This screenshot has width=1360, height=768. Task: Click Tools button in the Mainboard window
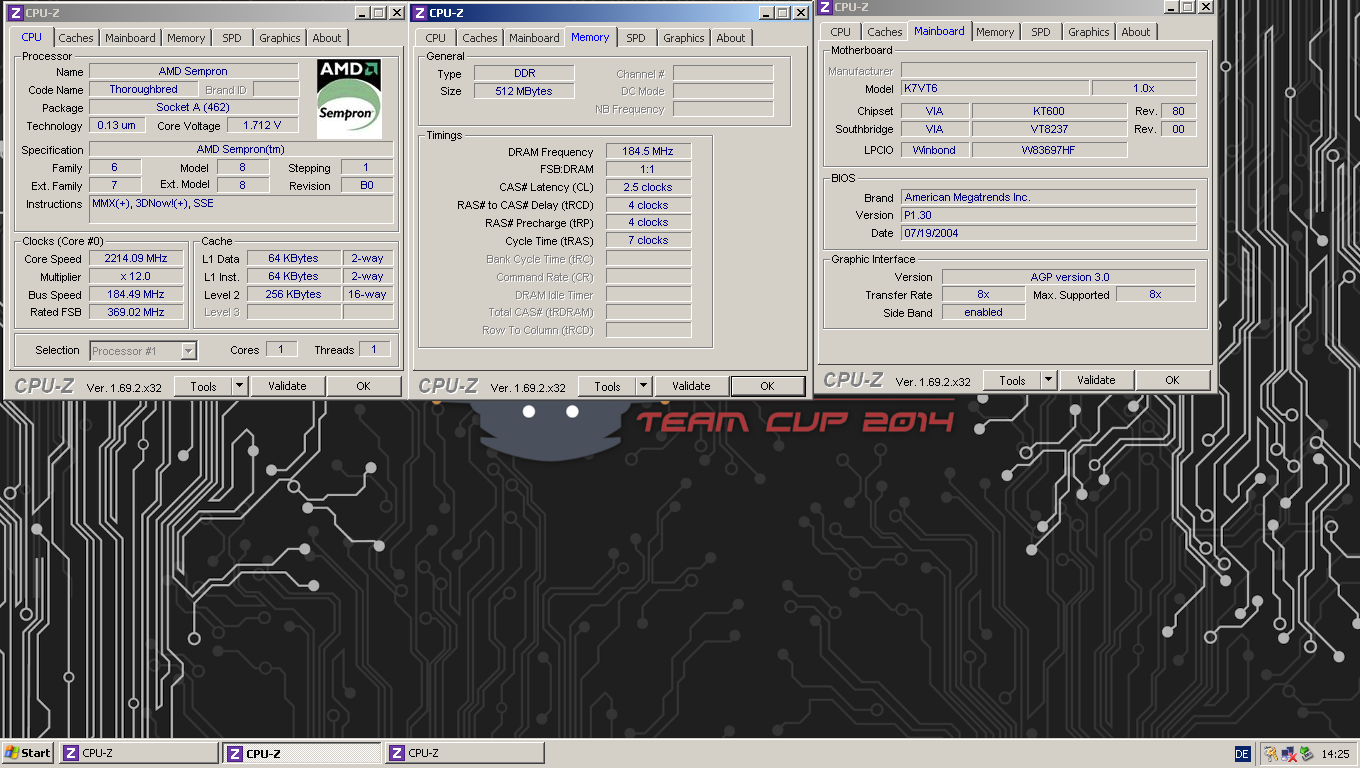1012,380
